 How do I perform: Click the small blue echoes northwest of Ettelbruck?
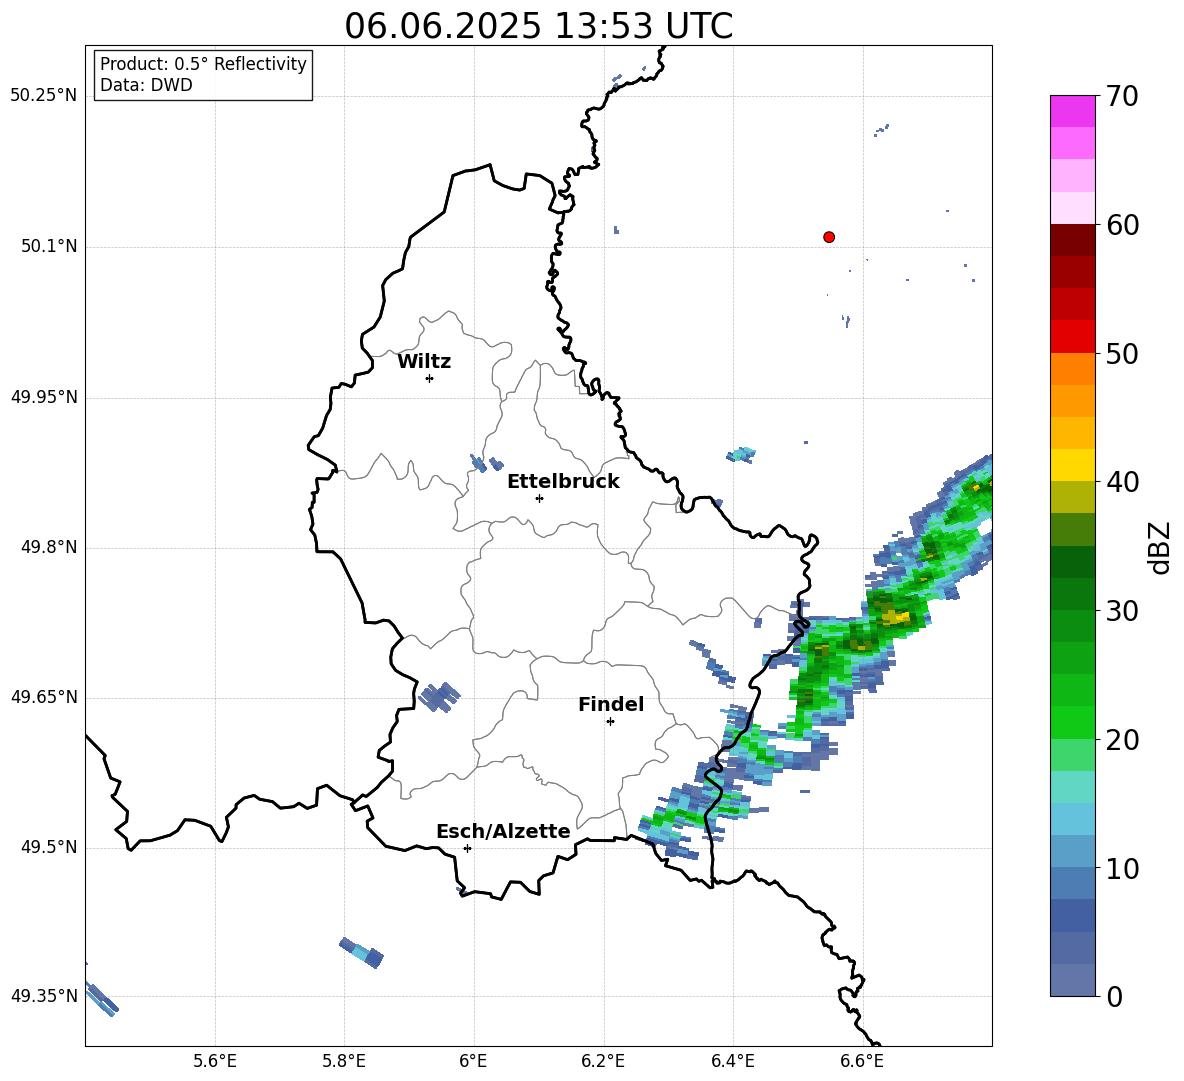pyautogui.click(x=486, y=463)
